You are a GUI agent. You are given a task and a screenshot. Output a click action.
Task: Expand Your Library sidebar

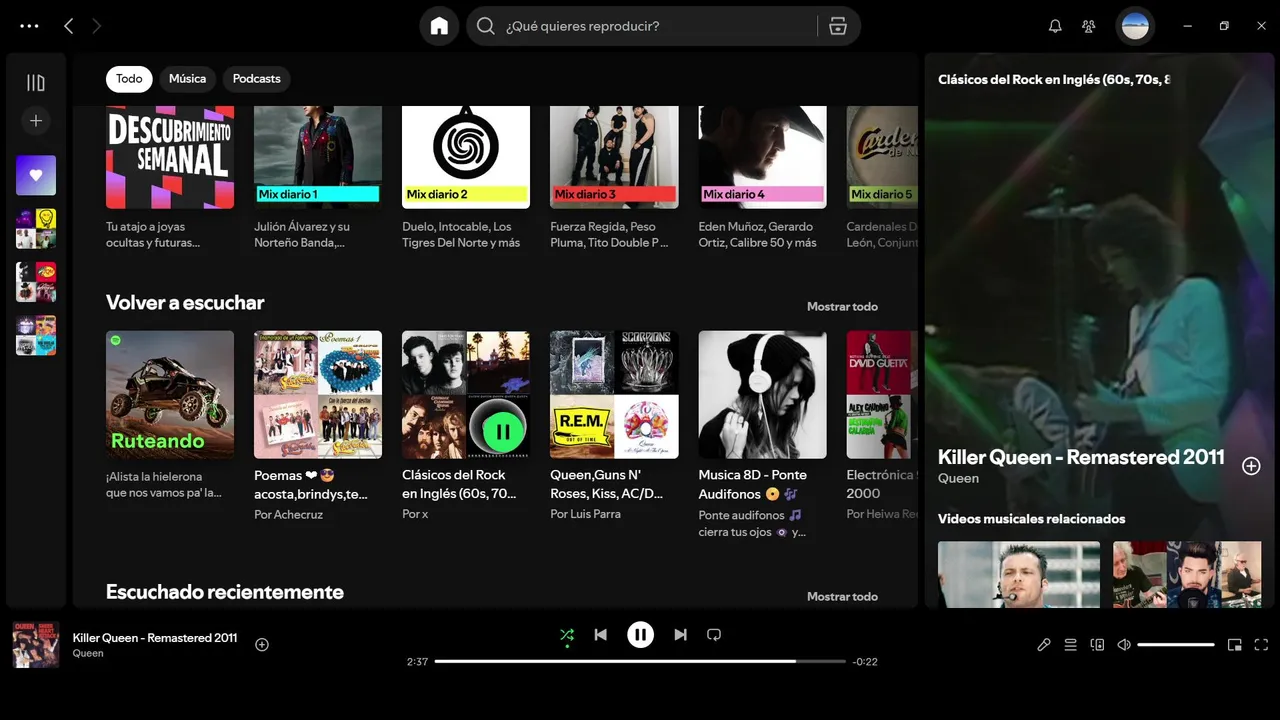point(36,83)
